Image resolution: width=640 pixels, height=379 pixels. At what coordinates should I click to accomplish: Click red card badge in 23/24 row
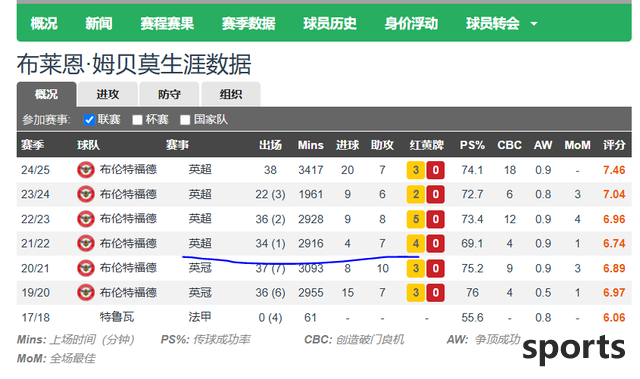coord(436,195)
